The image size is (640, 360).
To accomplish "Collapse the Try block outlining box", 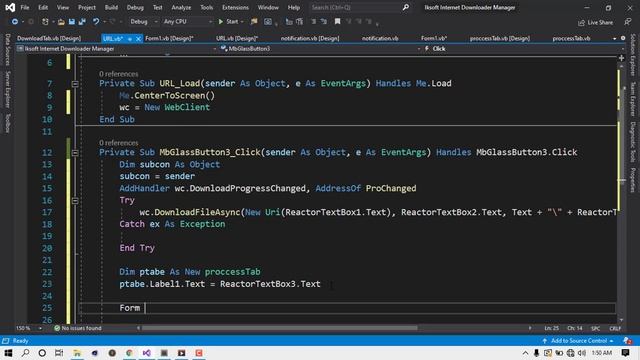I will tap(75, 200).
